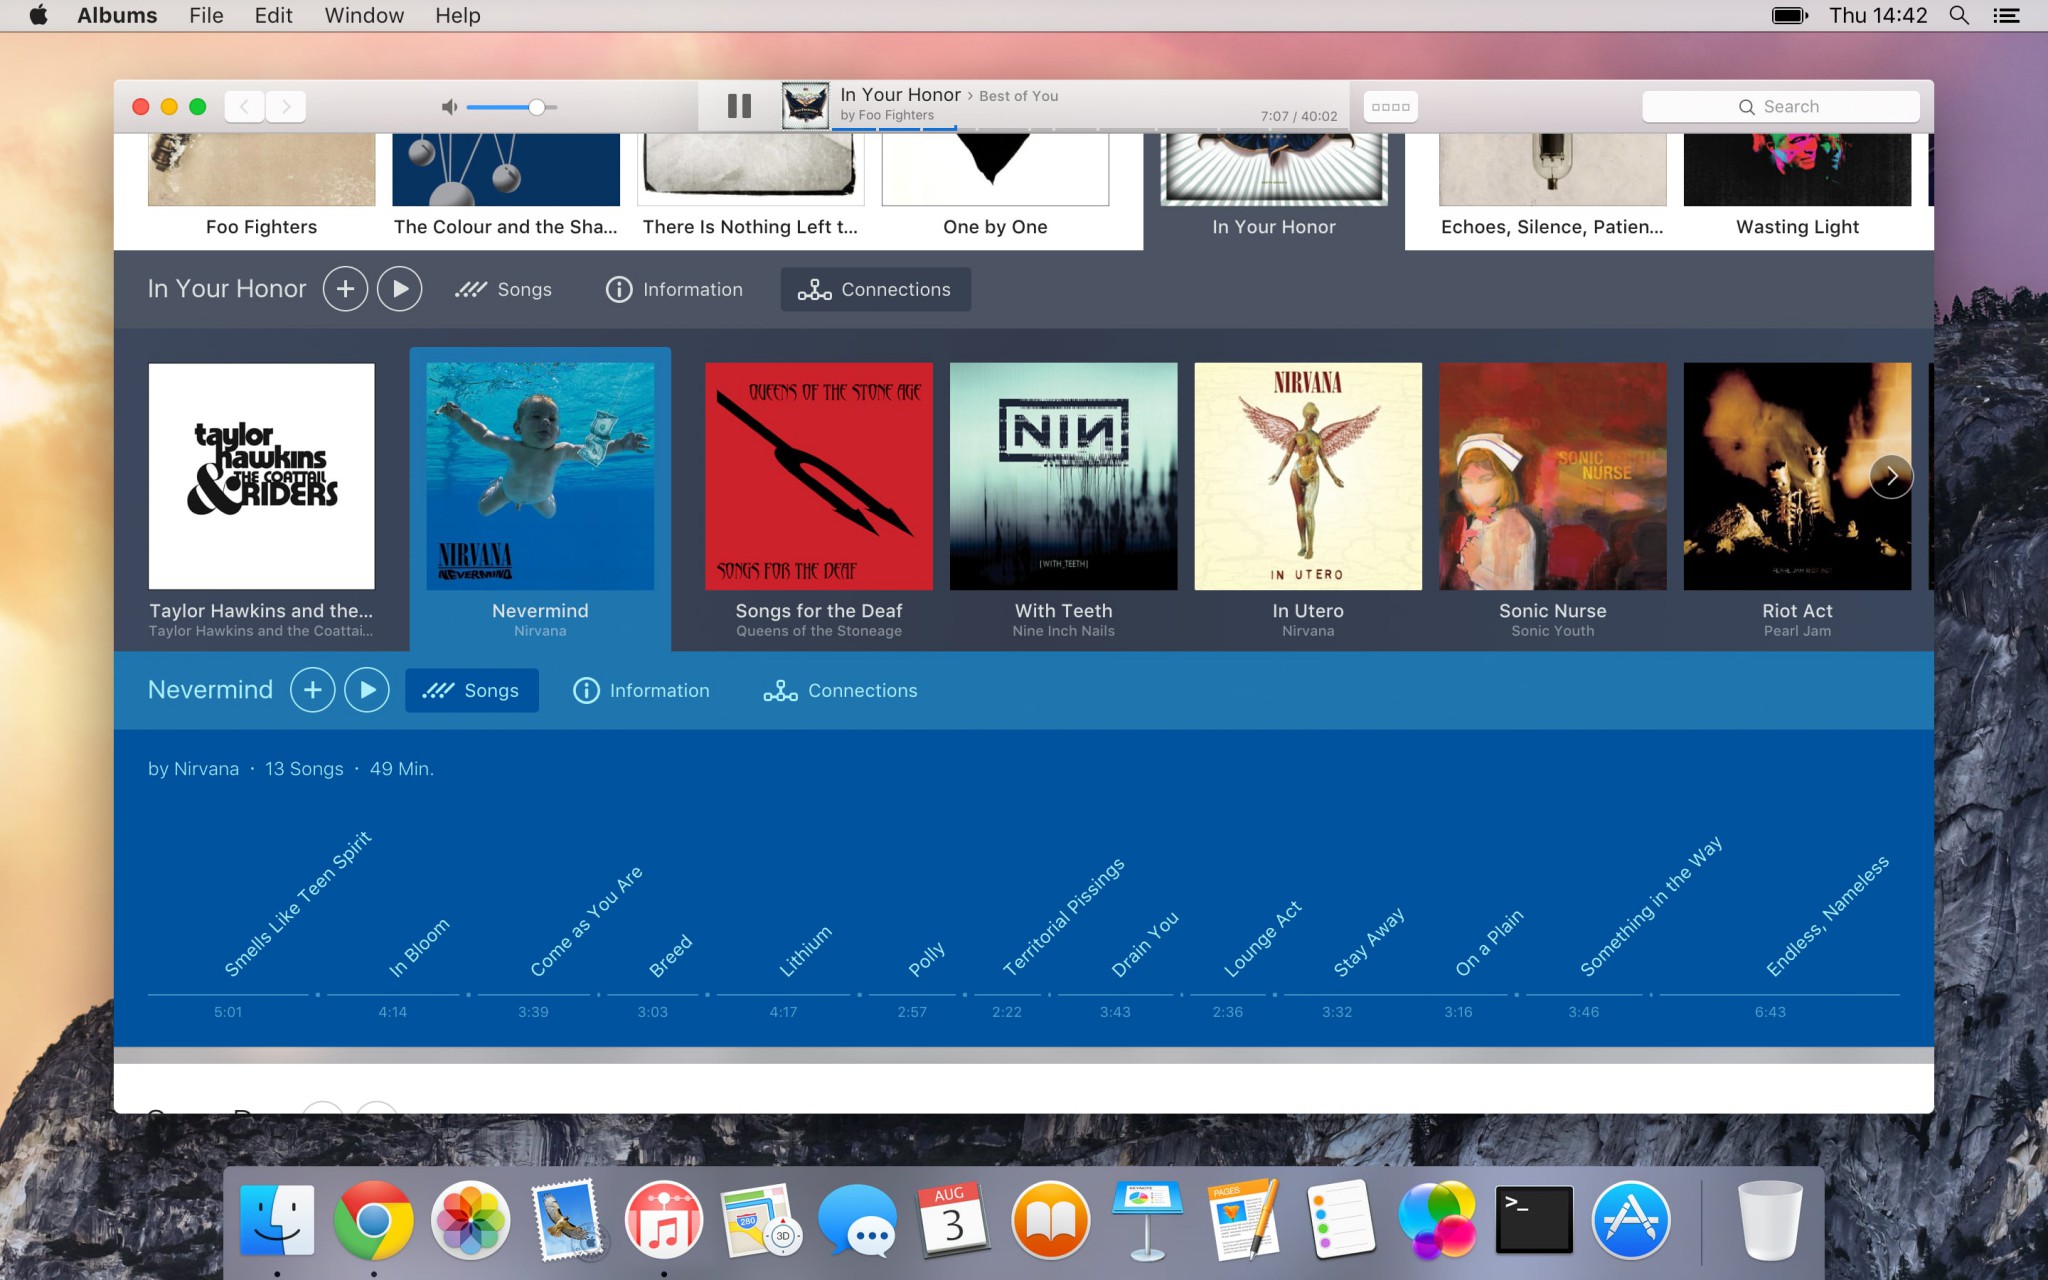Screen dimensions: 2048x1280
Task: Open the Albums application menu
Action: tap(117, 15)
